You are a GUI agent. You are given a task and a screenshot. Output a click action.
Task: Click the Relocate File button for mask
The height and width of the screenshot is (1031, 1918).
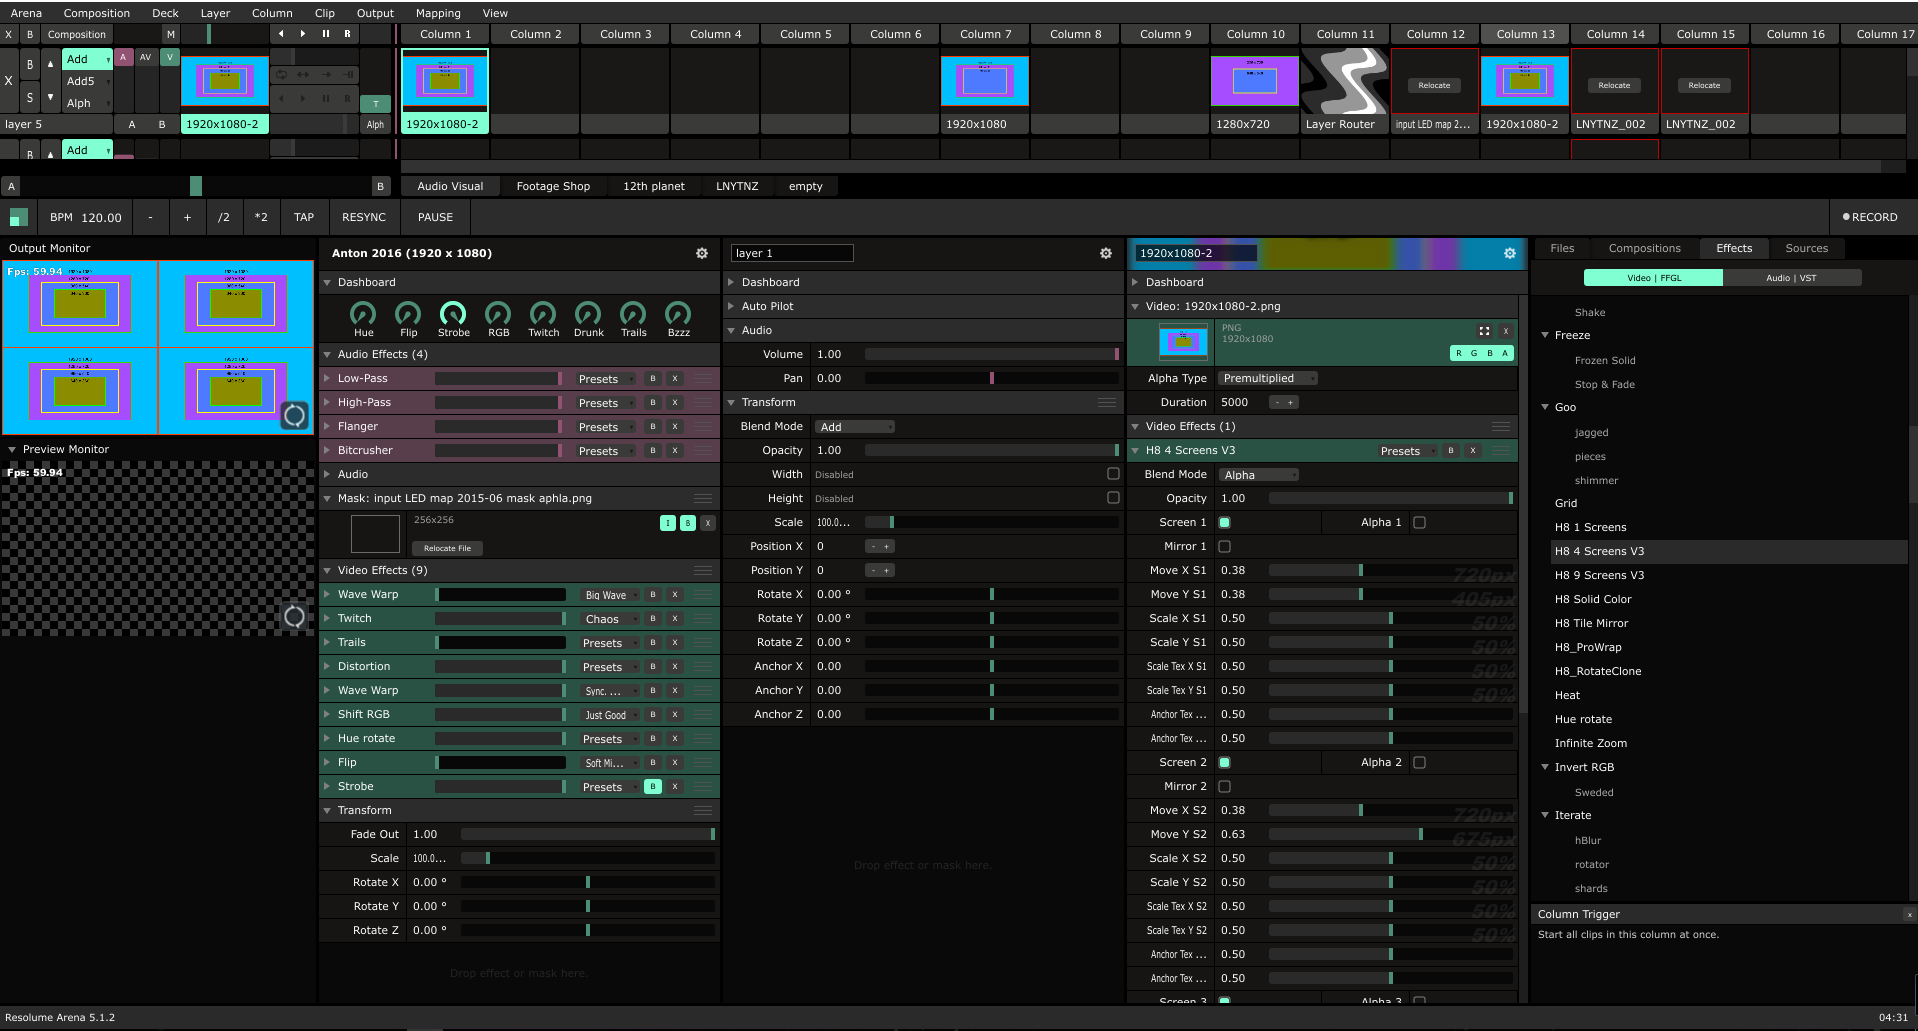pyautogui.click(x=447, y=549)
